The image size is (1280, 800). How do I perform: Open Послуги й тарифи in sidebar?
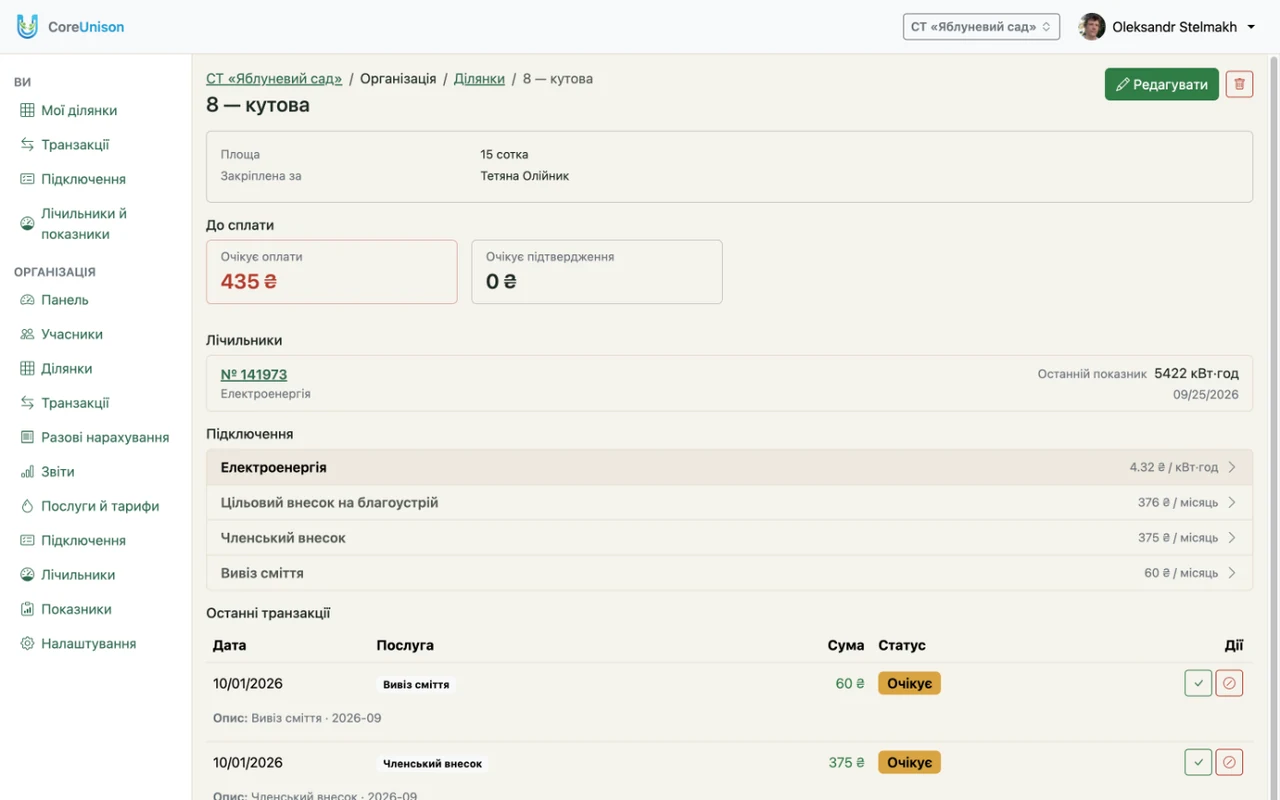coord(100,506)
